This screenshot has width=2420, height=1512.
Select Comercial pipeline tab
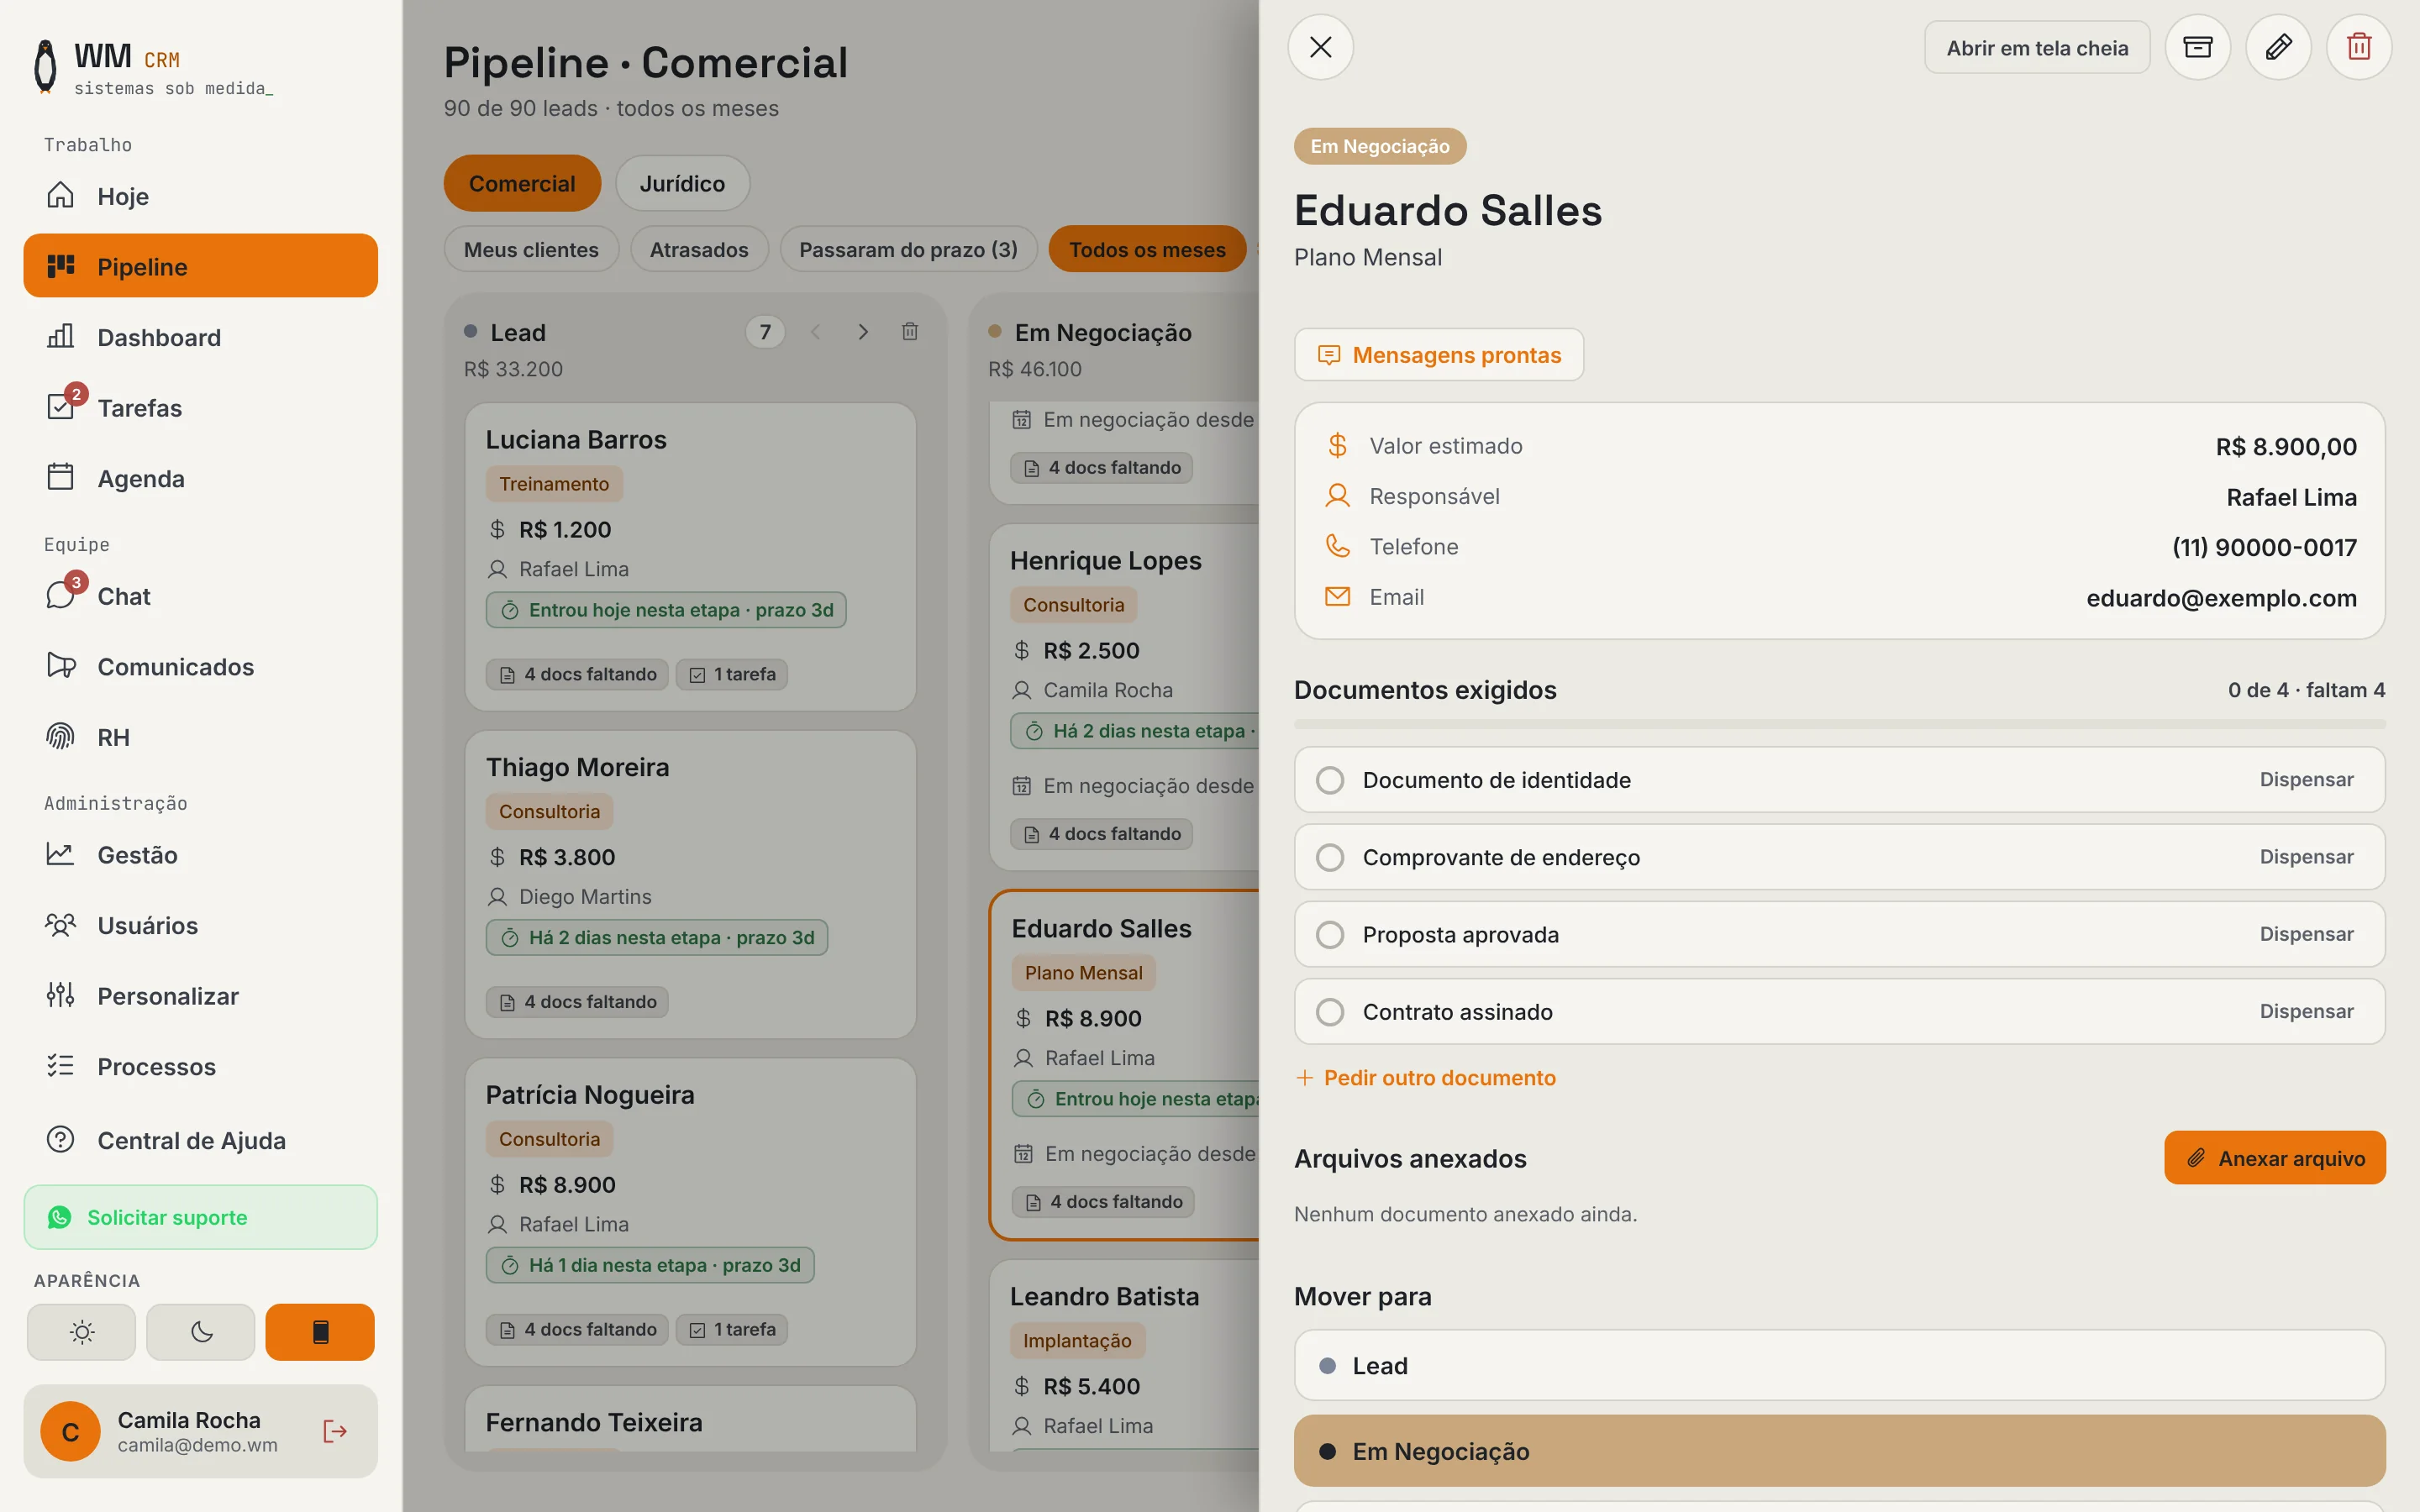[522, 183]
